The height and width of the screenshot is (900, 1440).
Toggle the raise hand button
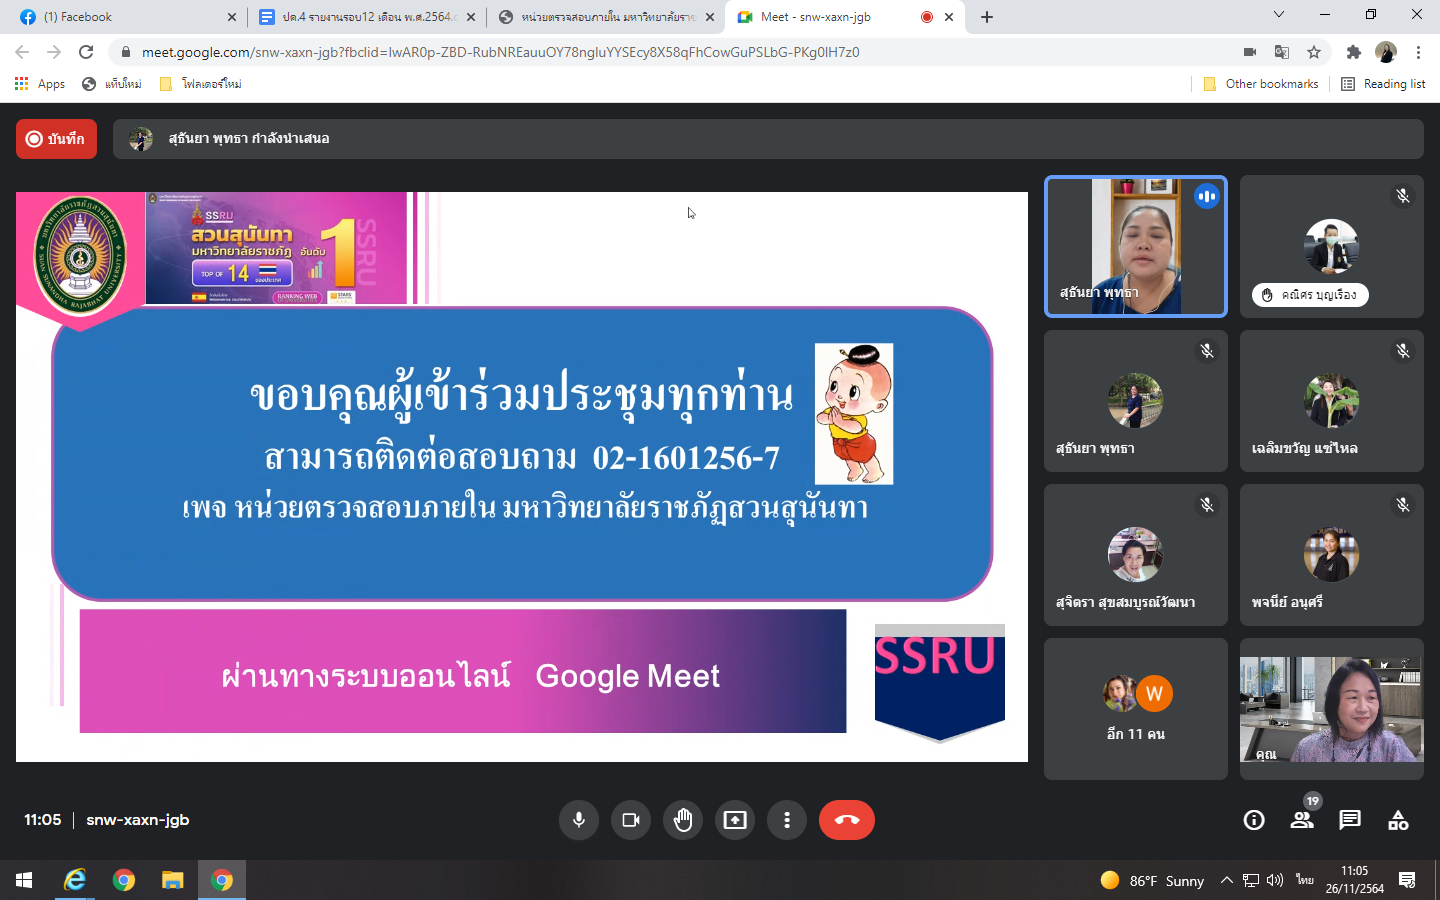683,820
